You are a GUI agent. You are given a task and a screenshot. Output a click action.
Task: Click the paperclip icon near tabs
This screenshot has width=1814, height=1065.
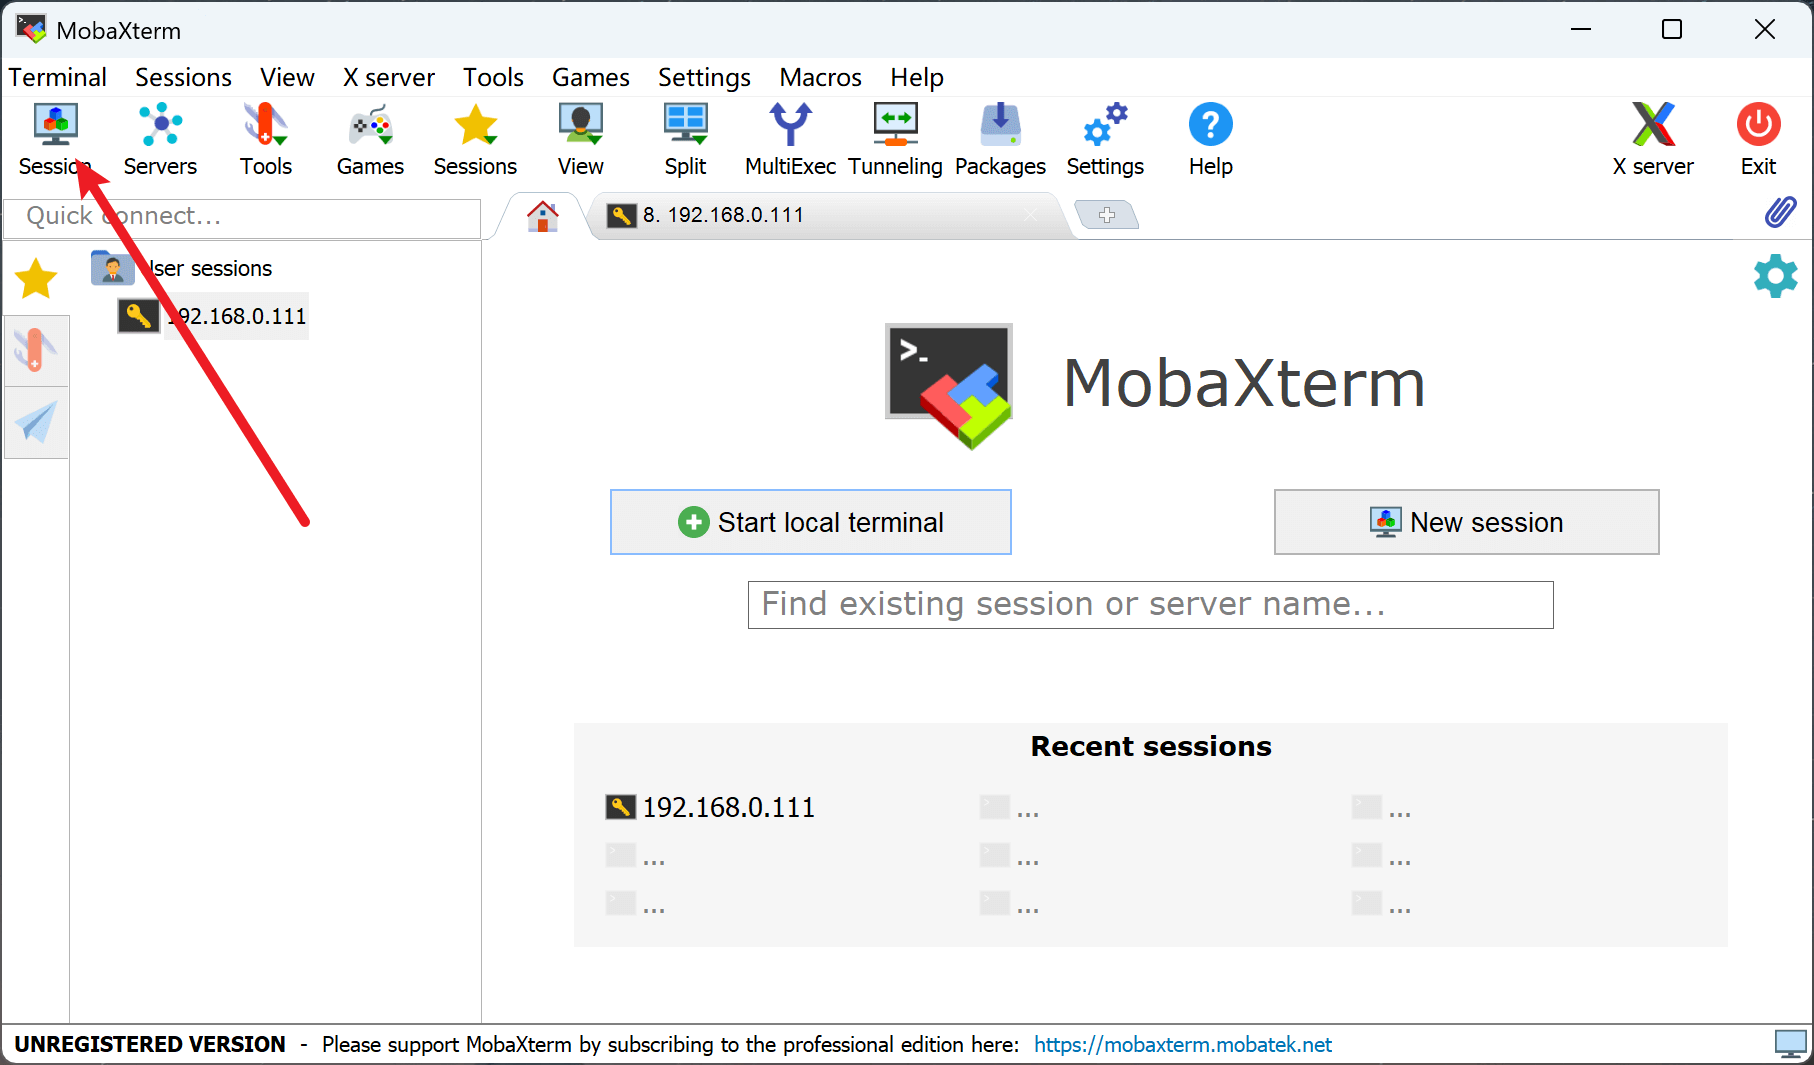[x=1780, y=212]
